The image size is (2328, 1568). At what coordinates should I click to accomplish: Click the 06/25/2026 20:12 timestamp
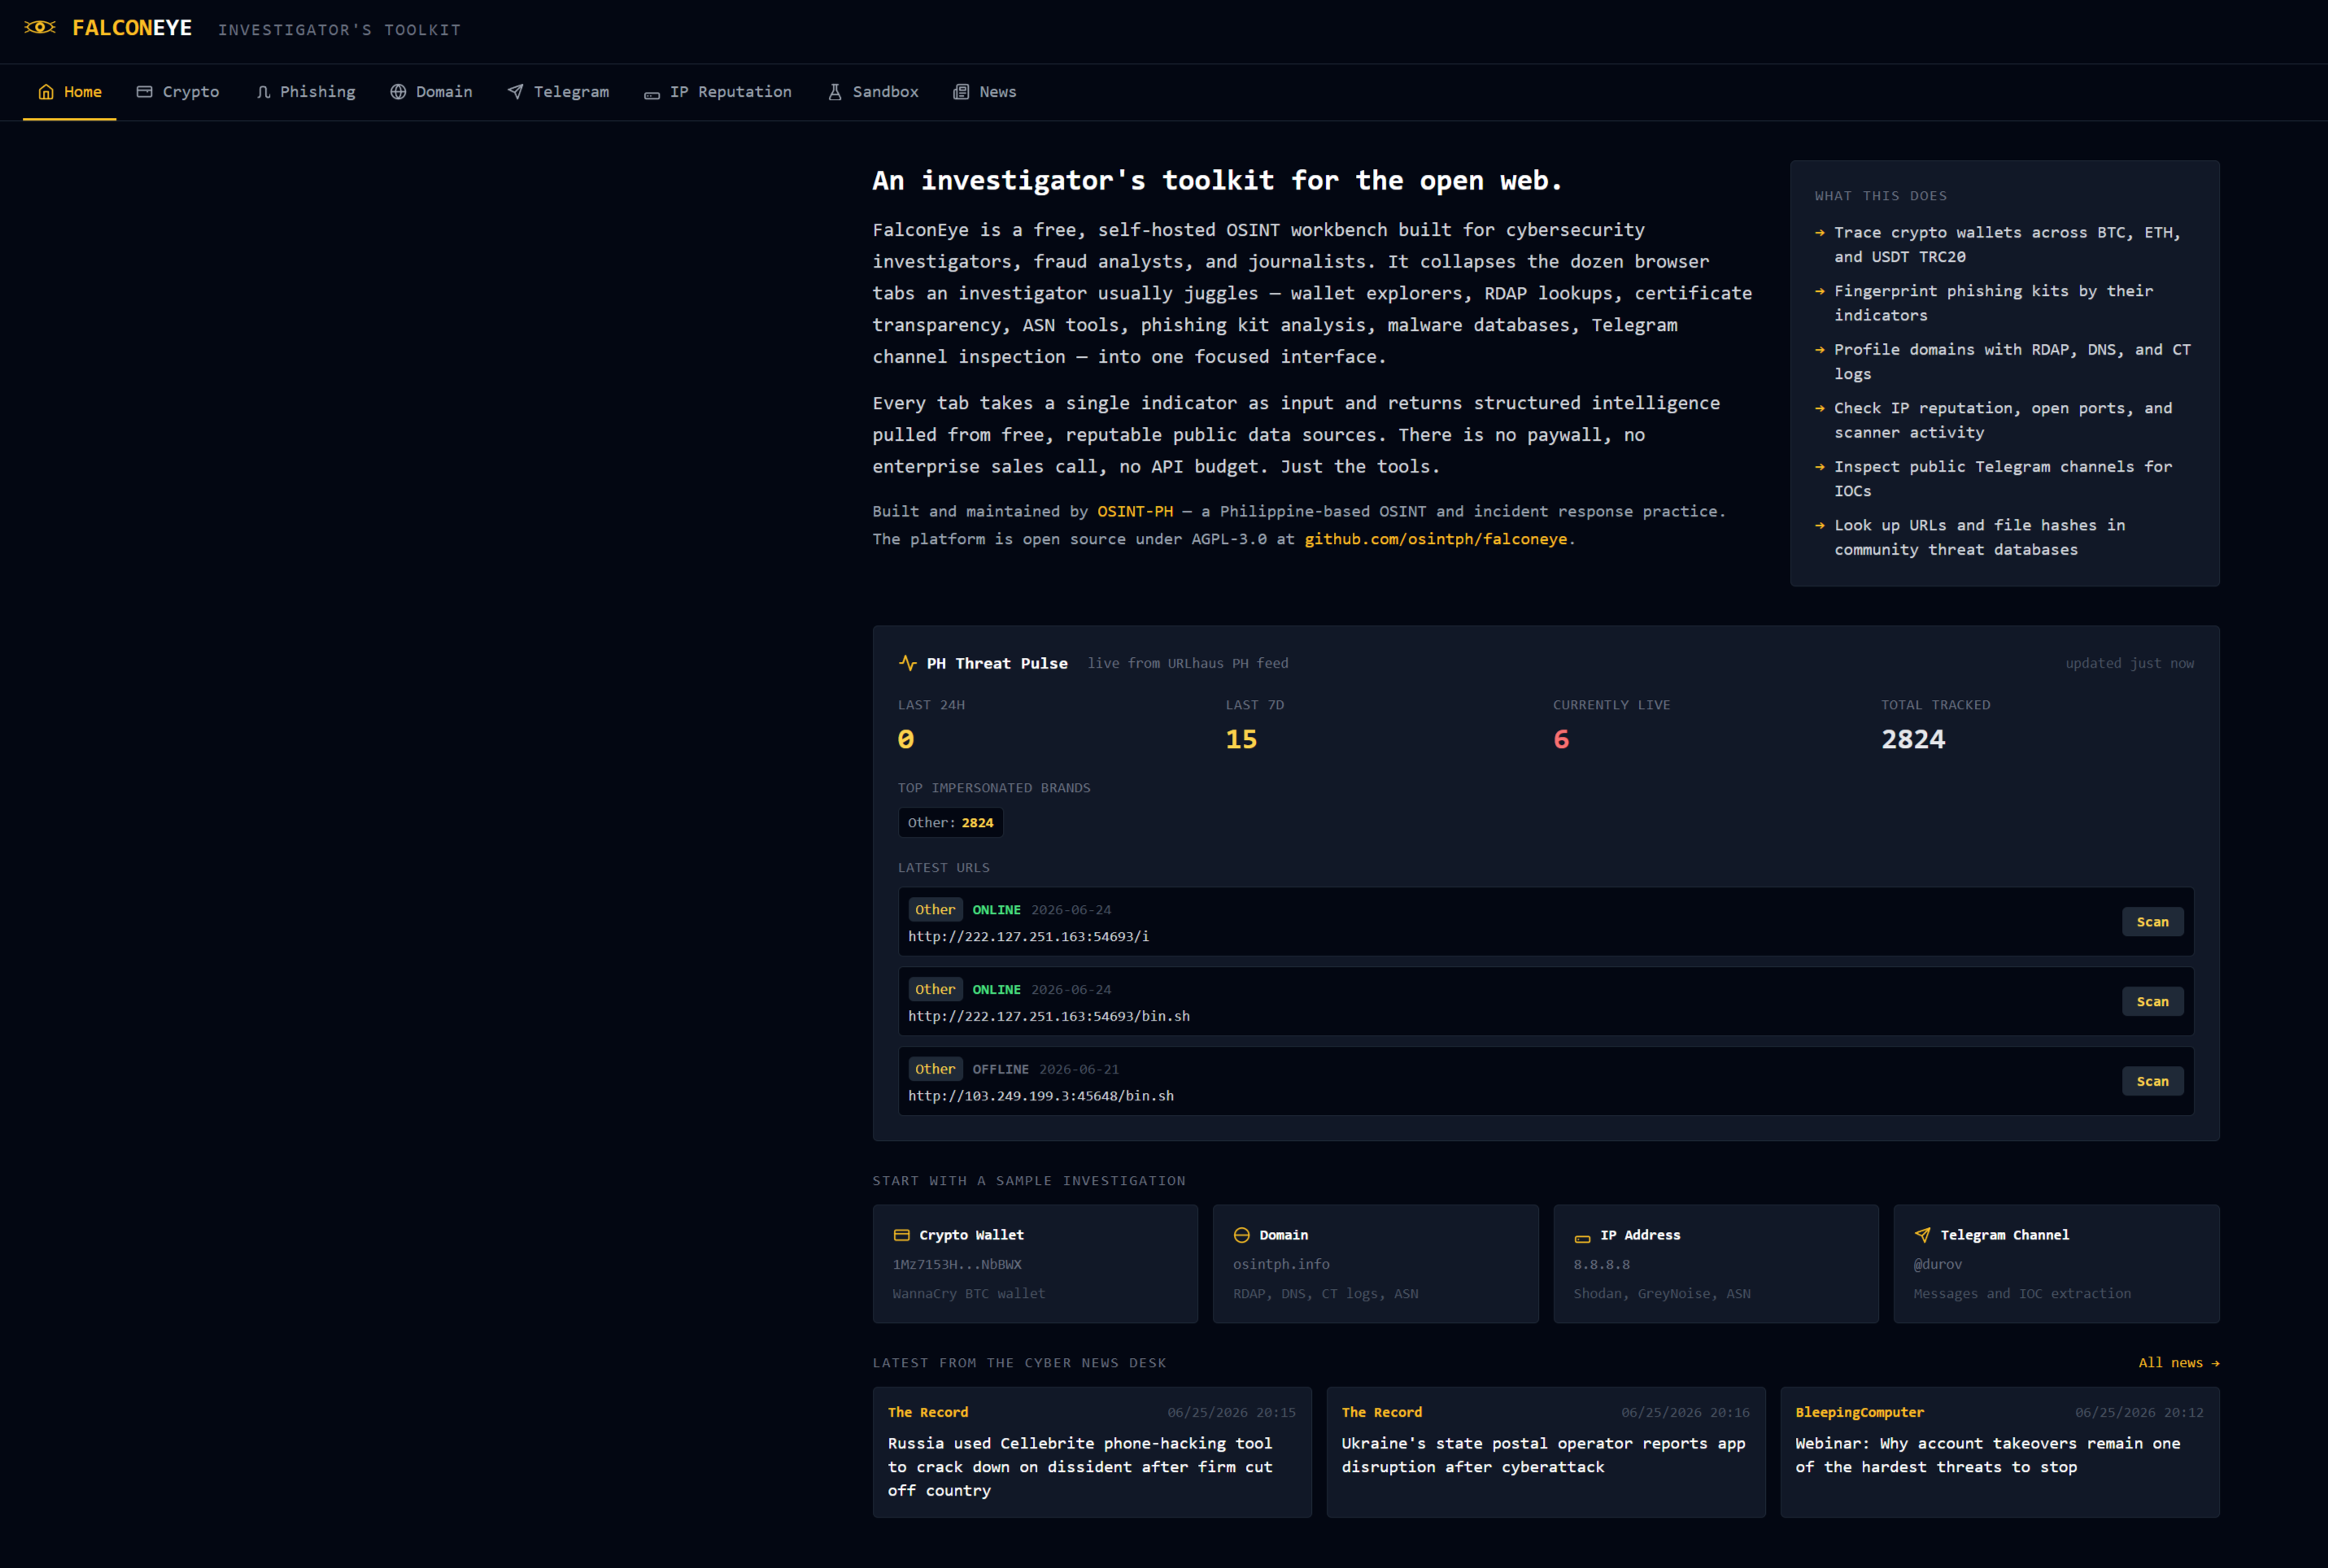(x=2139, y=1412)
